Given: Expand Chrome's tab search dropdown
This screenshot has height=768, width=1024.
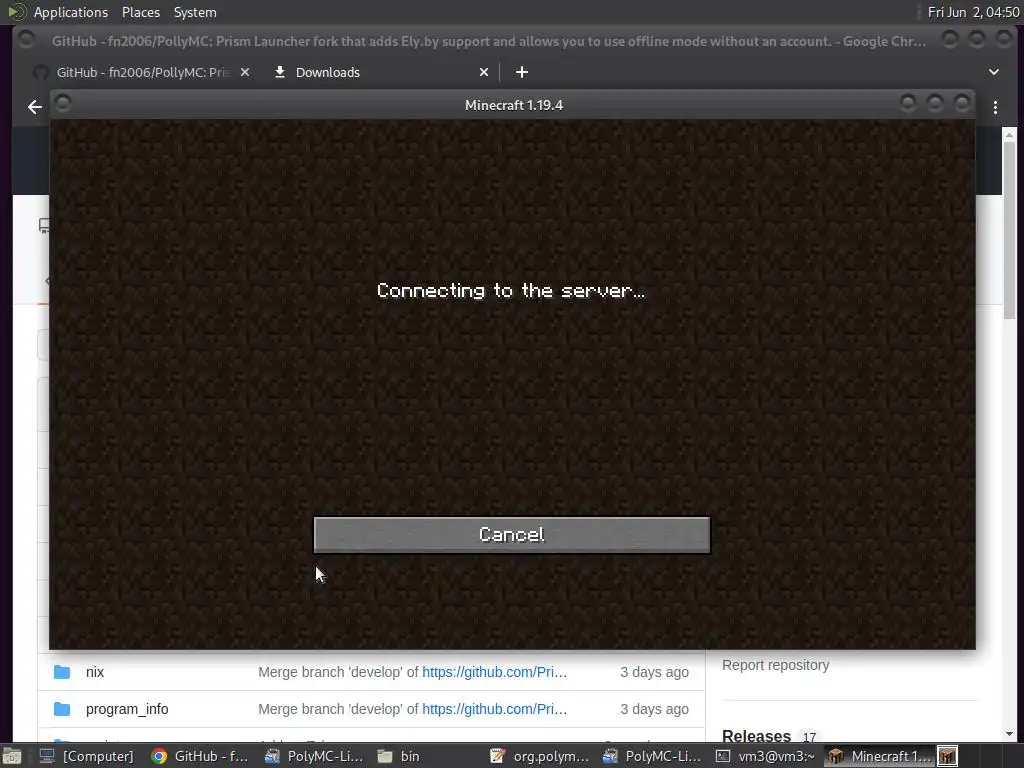Looking at the screenshot, I should click(993, 72).
